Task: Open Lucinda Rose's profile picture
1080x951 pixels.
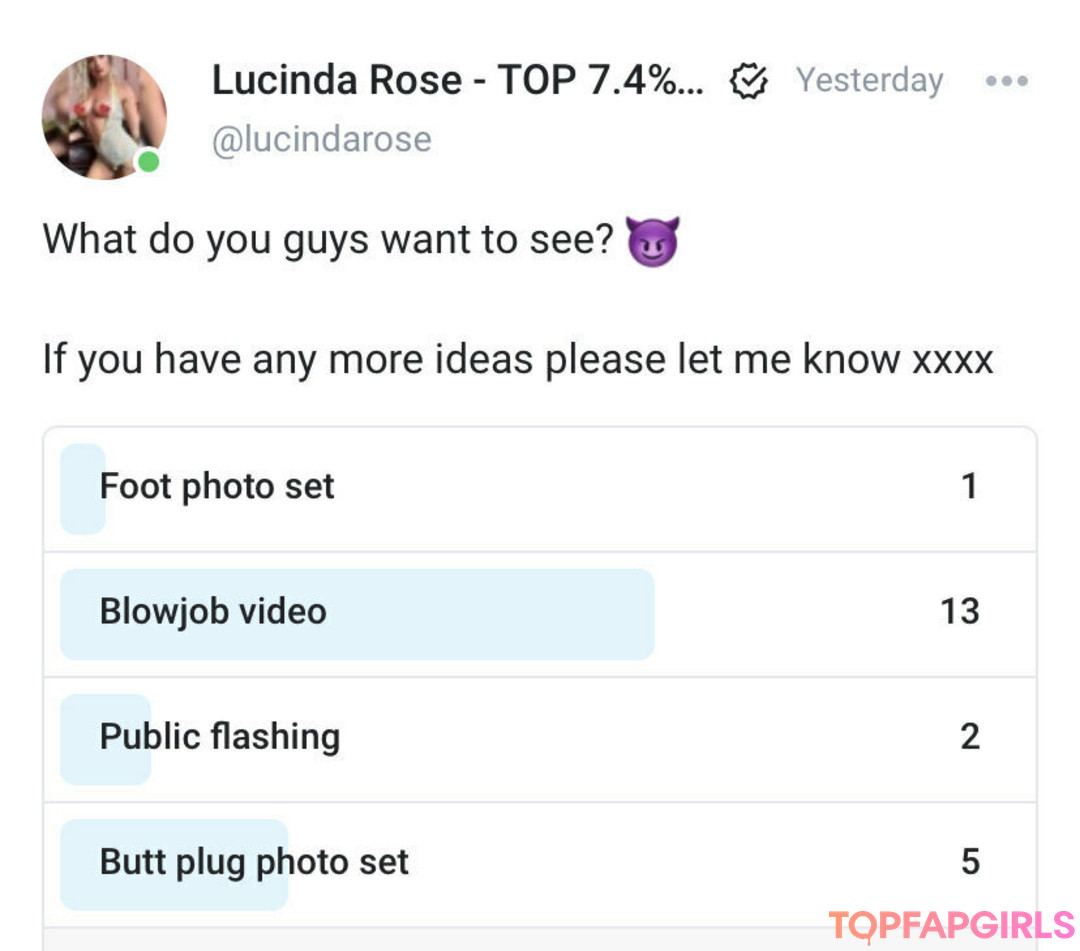Action: pos(103,117)
